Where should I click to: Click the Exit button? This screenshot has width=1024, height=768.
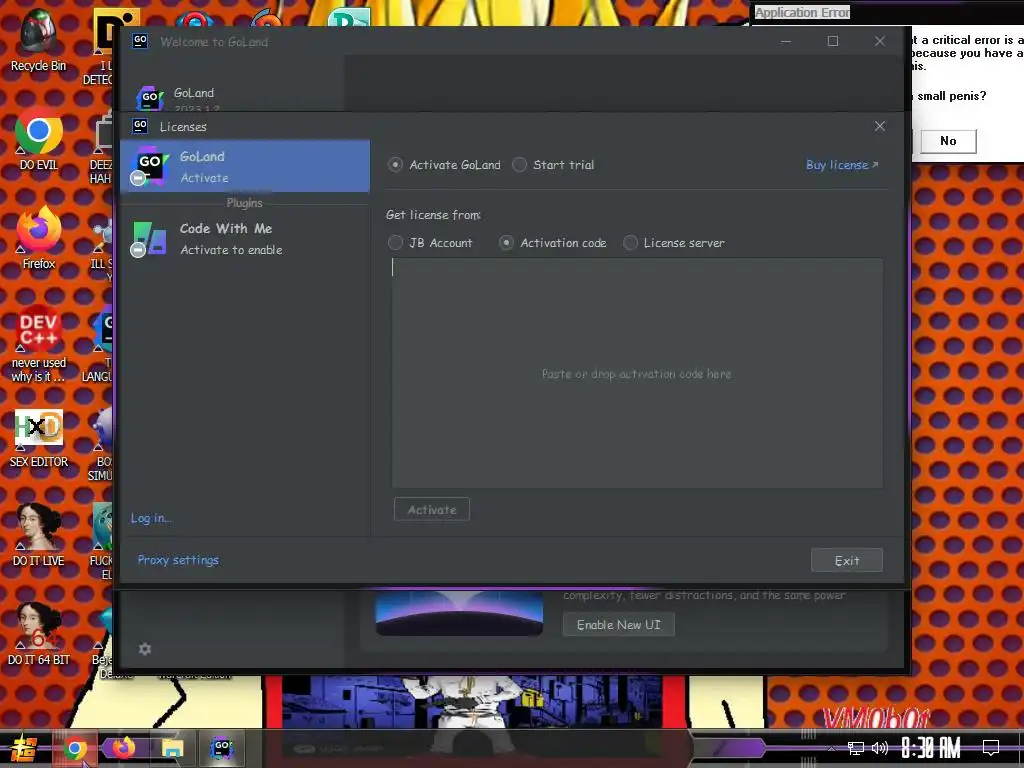click(846, 560)
